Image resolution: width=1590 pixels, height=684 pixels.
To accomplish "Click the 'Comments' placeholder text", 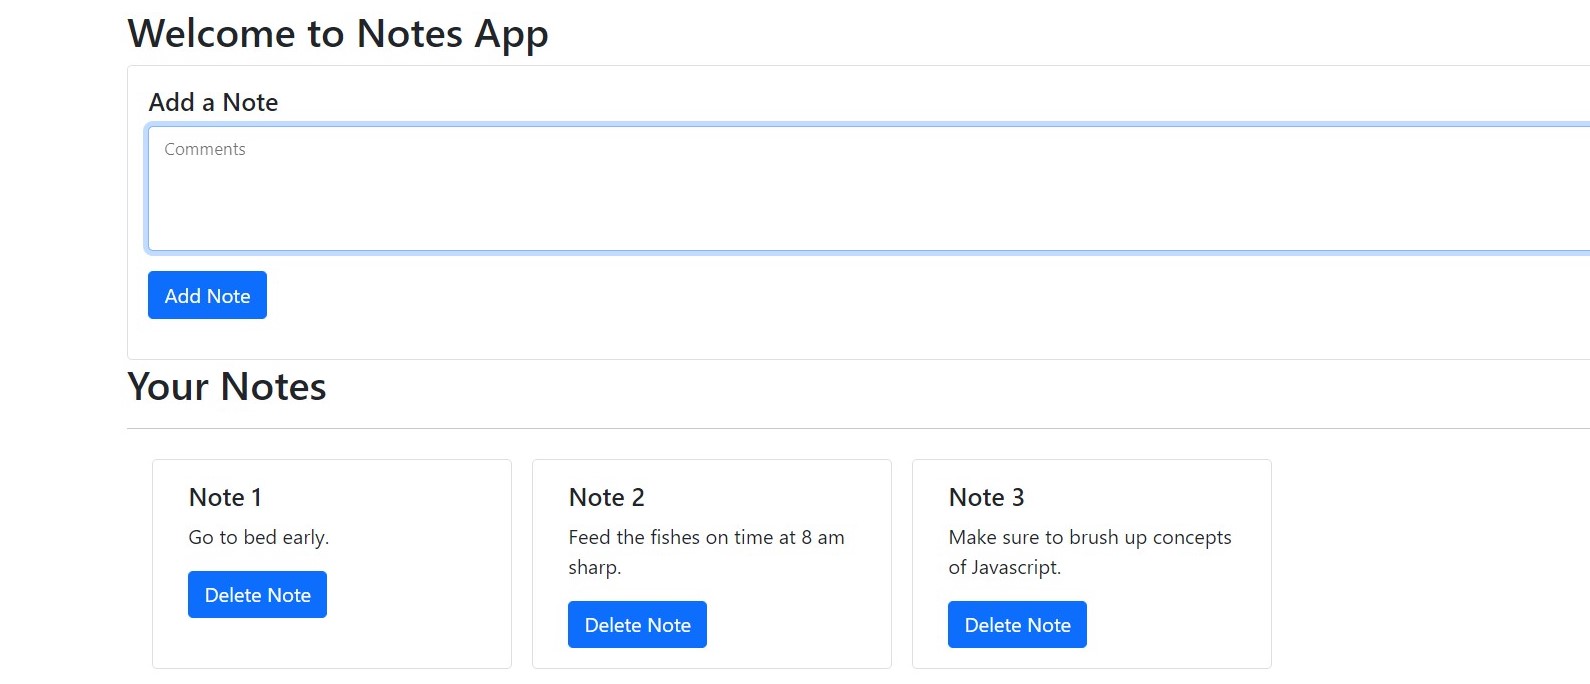I will pyautogui.click(x=205, y=149).
